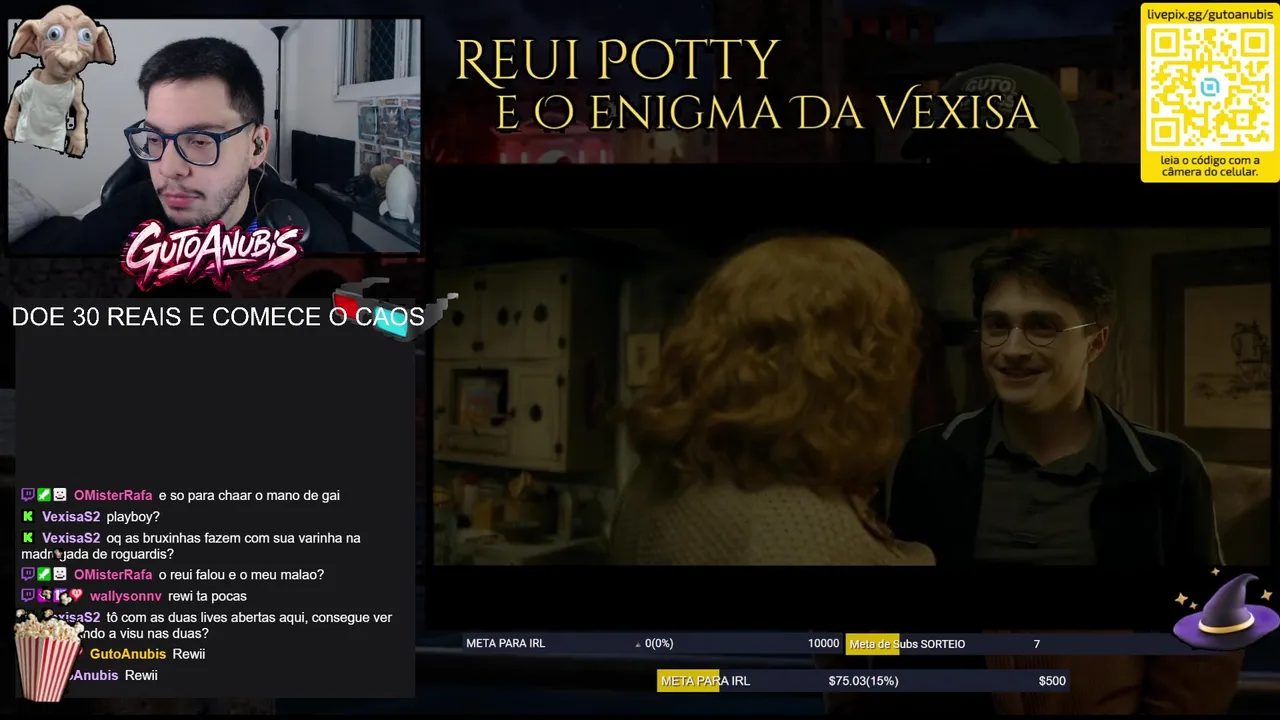Click smiley badge on 'e so para chaar' message

(60, 495)
